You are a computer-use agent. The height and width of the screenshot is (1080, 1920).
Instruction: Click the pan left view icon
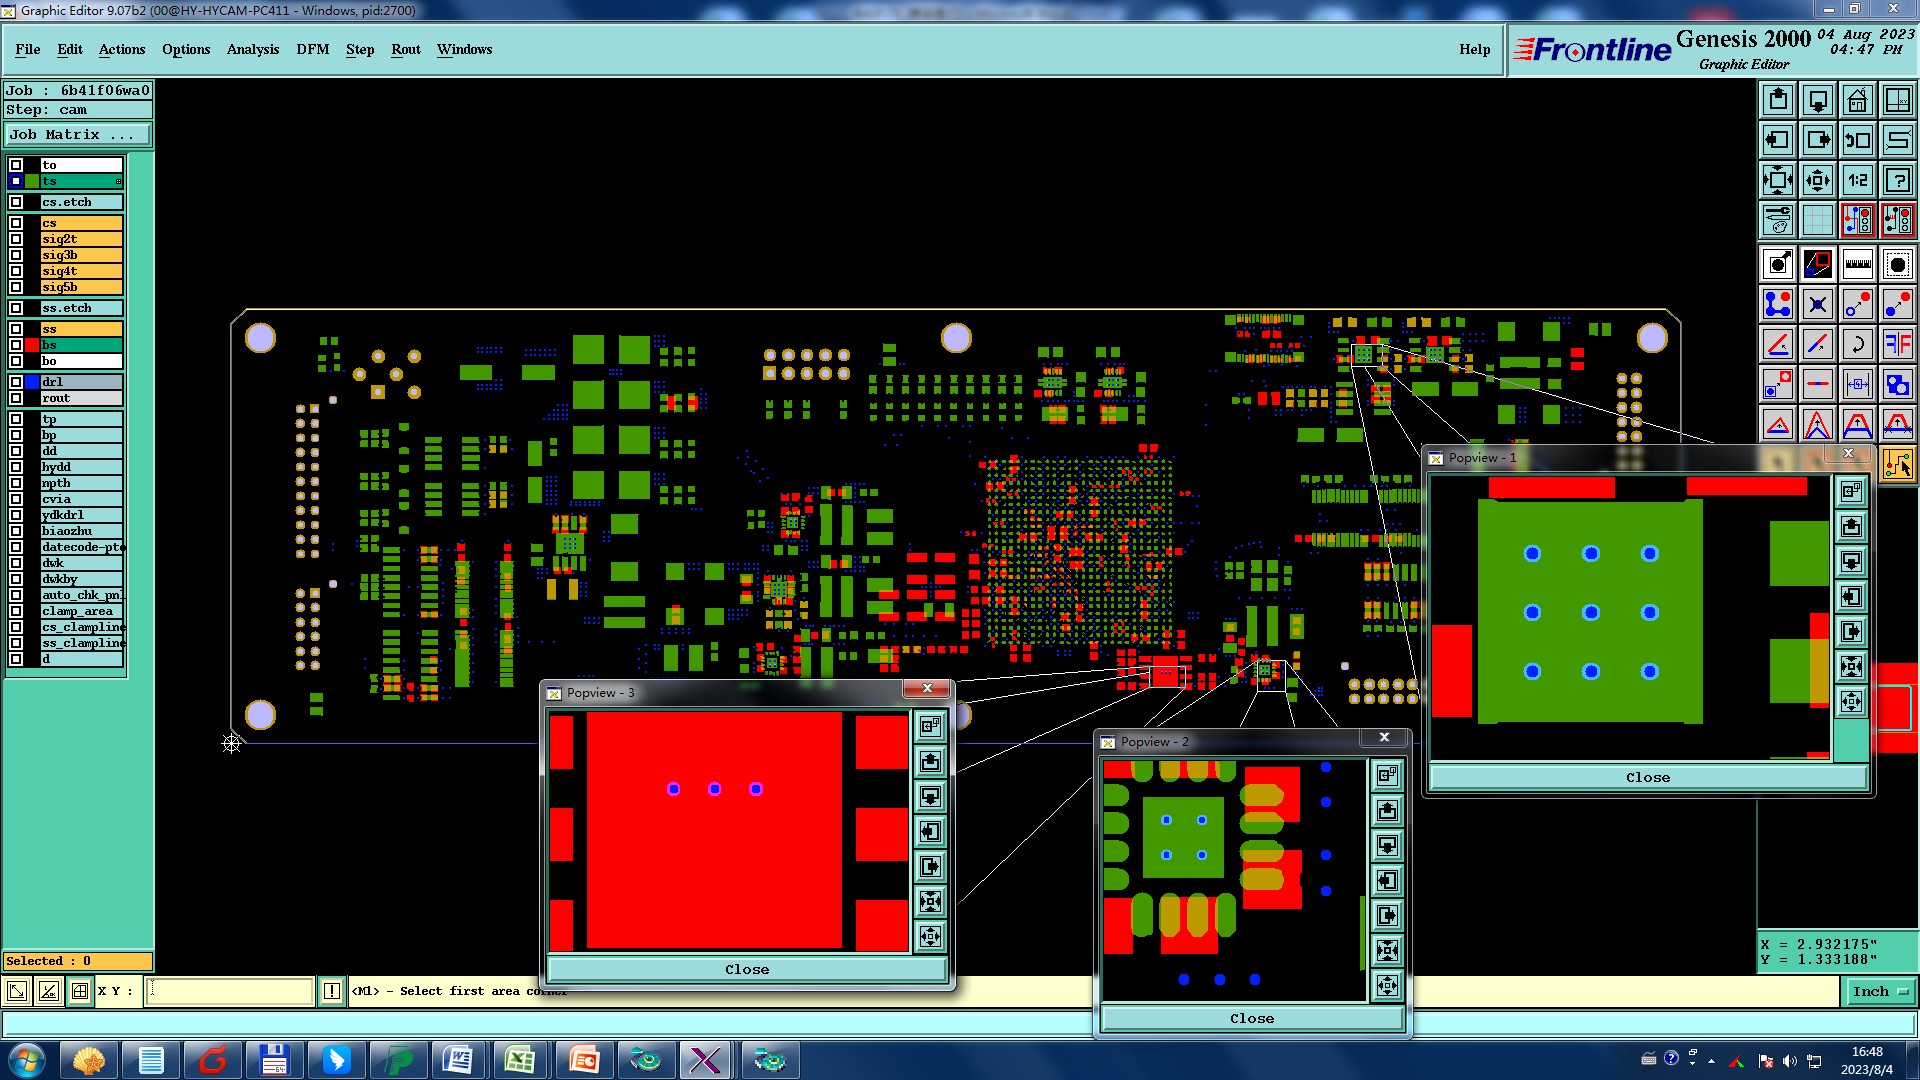point(1778,140)
